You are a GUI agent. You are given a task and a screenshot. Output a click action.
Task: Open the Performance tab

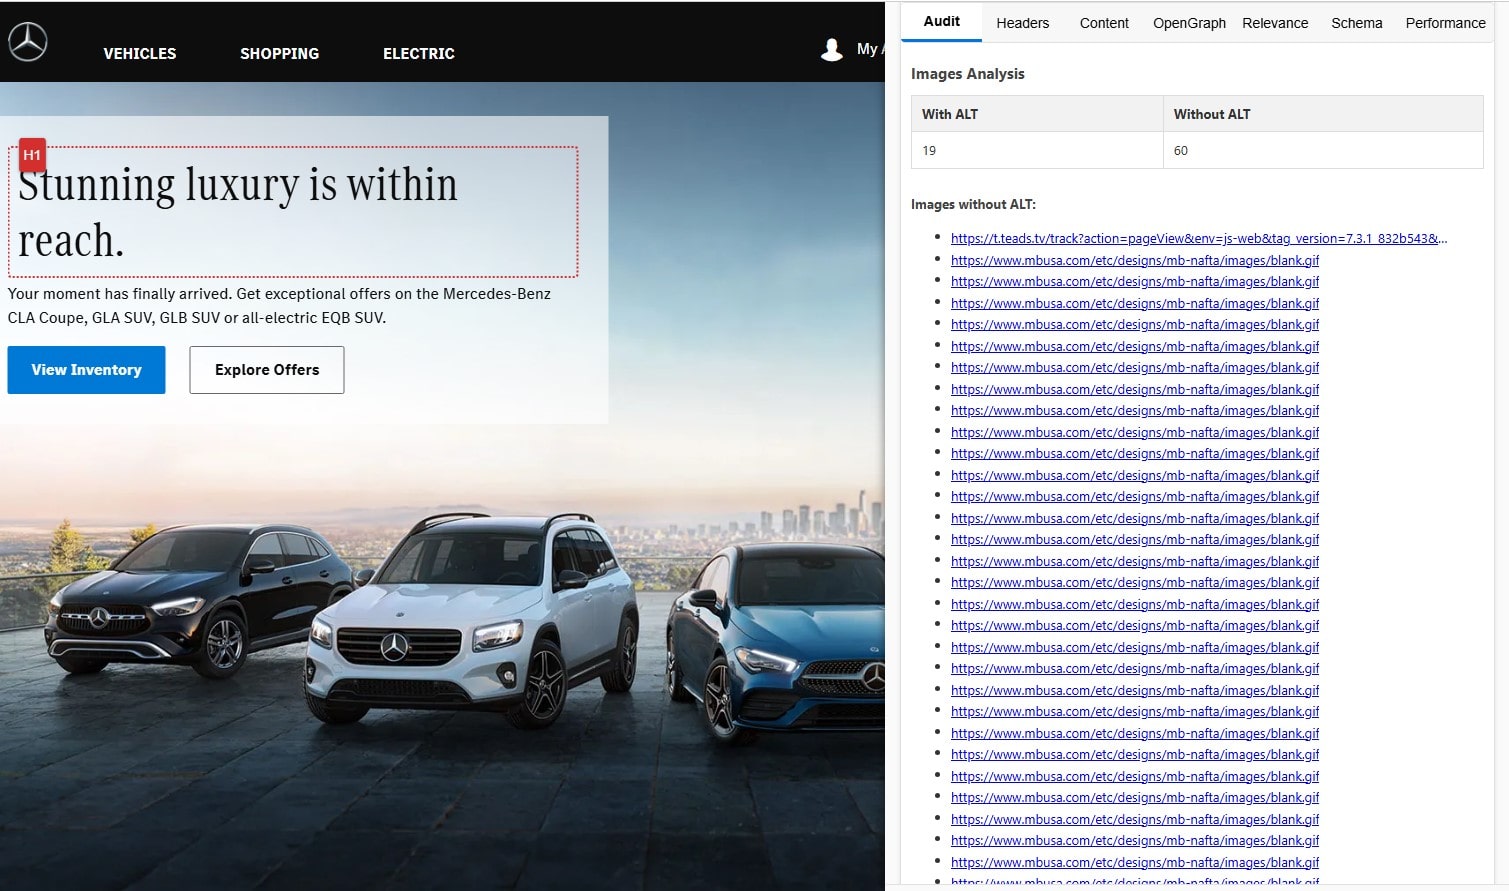click(x=1444, y=23)
